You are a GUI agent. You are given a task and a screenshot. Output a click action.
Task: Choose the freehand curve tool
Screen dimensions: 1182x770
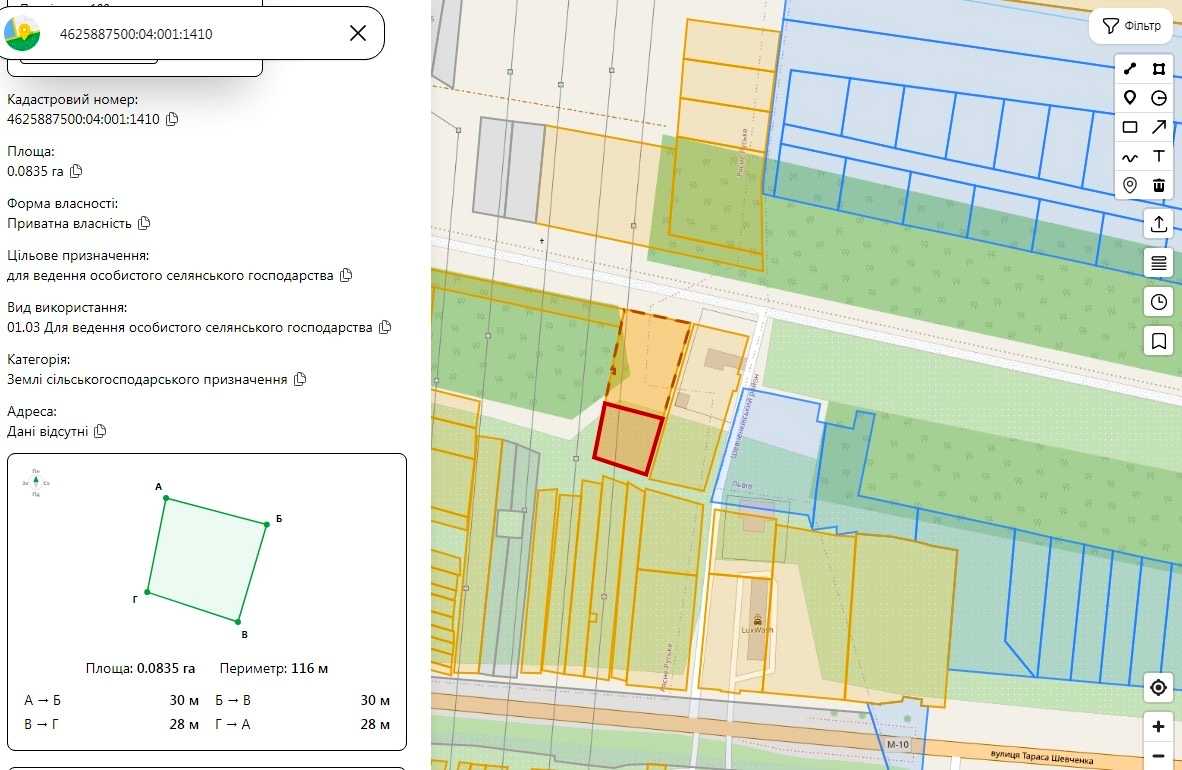coord(1129,157)
